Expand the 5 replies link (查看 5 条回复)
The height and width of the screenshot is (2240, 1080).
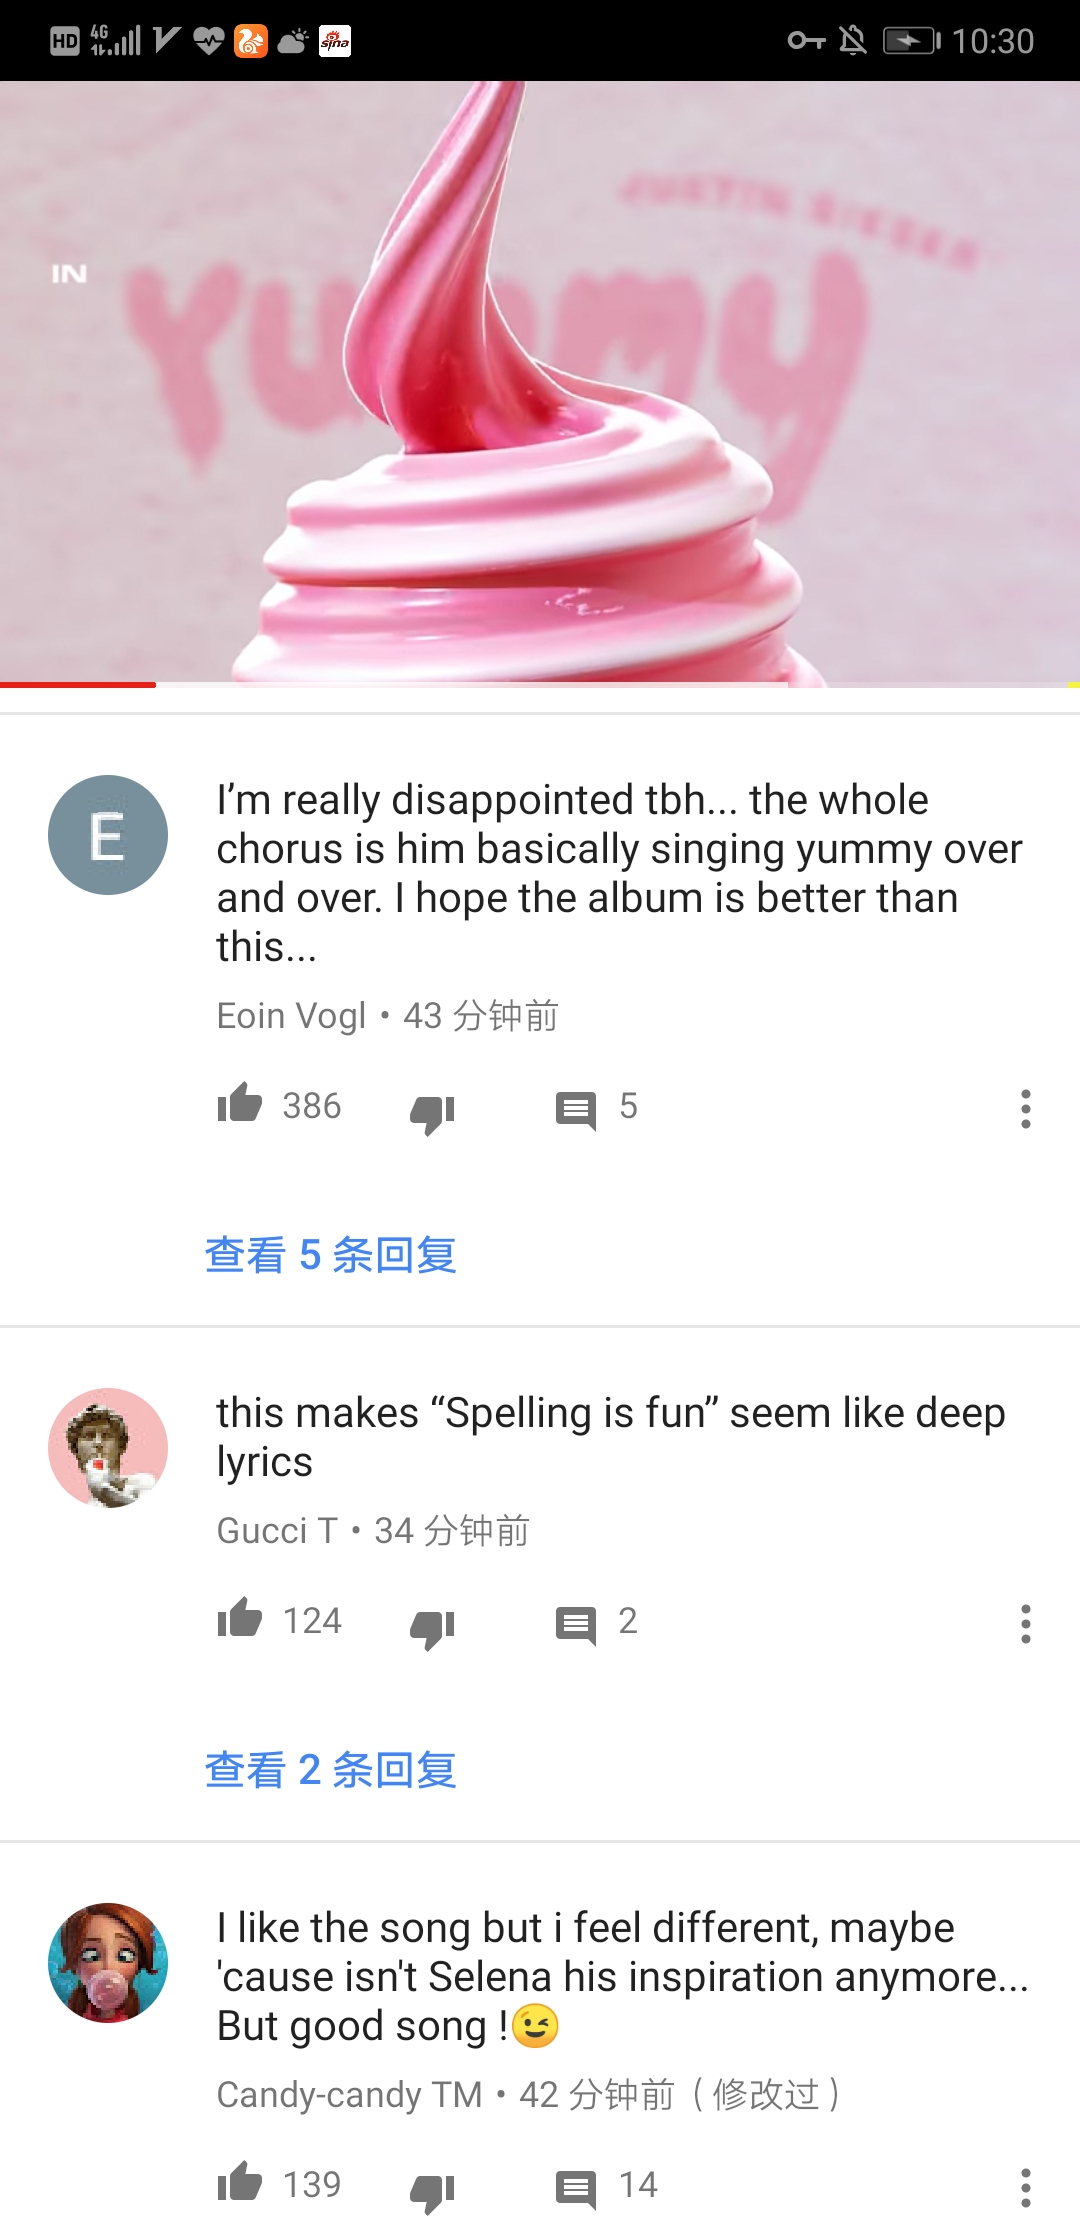click(x=331, y=1254)
